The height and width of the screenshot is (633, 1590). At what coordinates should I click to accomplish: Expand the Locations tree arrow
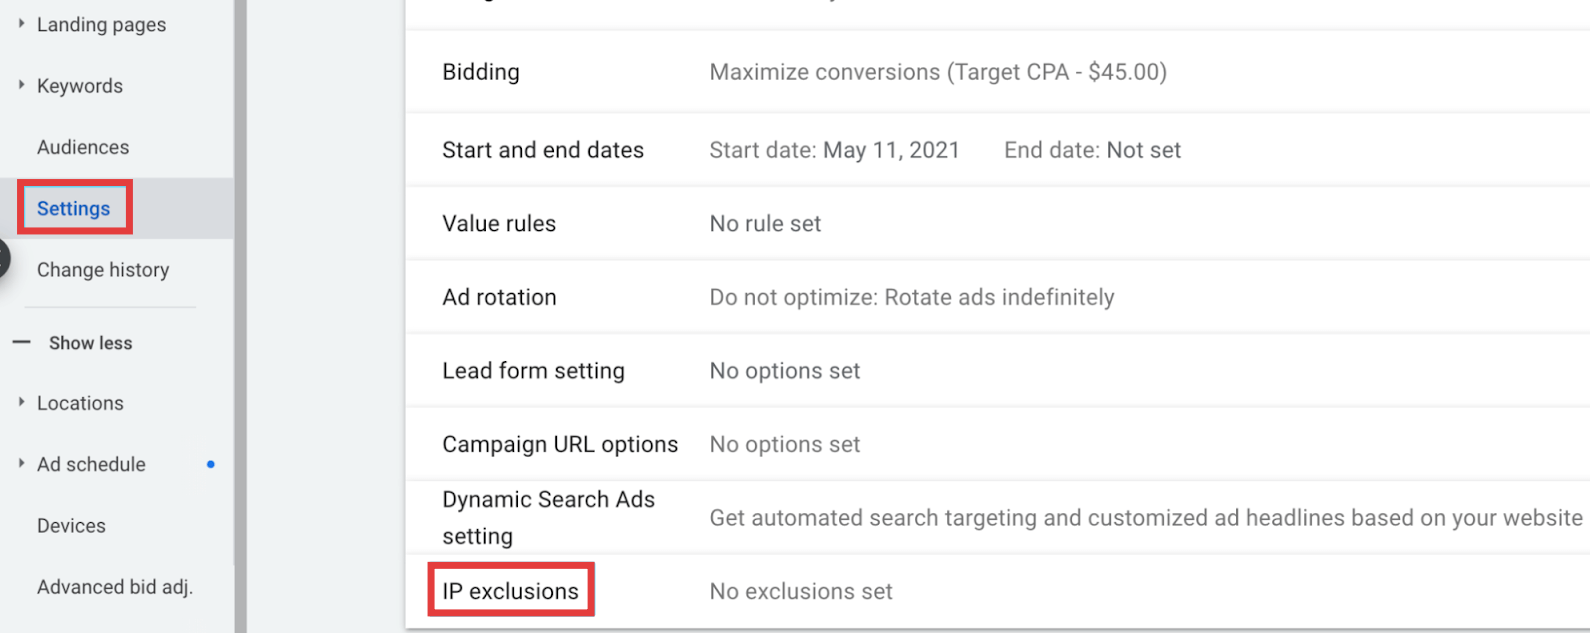(21, 402)
